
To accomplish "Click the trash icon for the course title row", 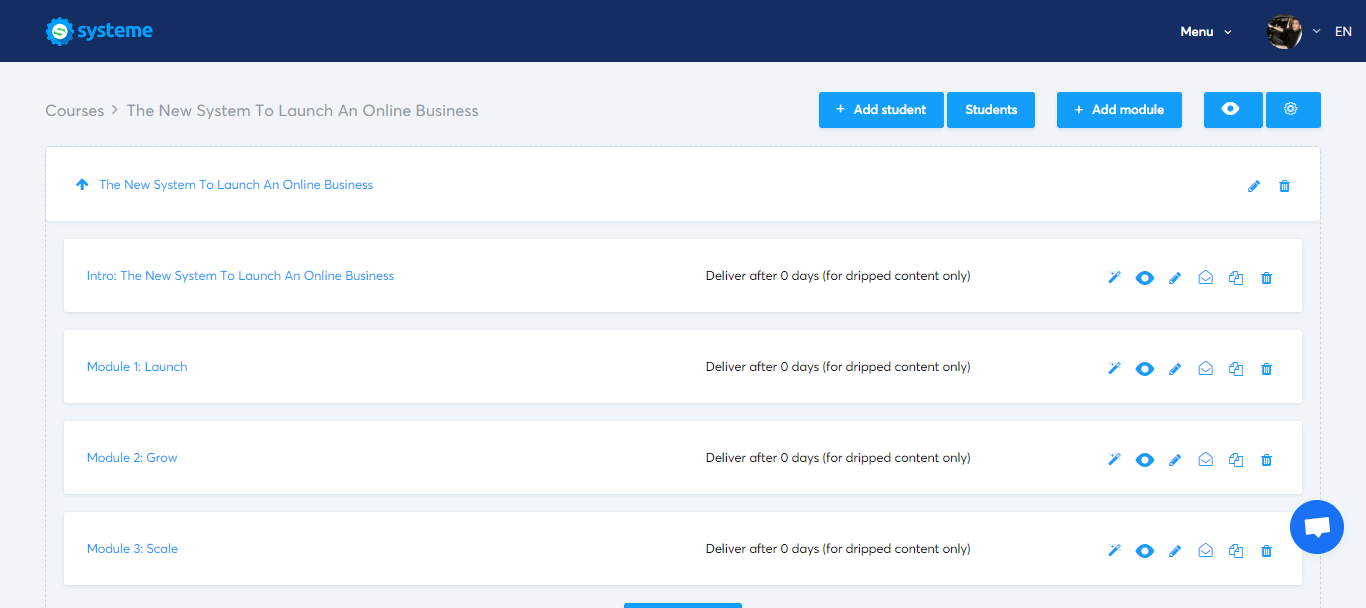I will click(x=1285, y=186).
